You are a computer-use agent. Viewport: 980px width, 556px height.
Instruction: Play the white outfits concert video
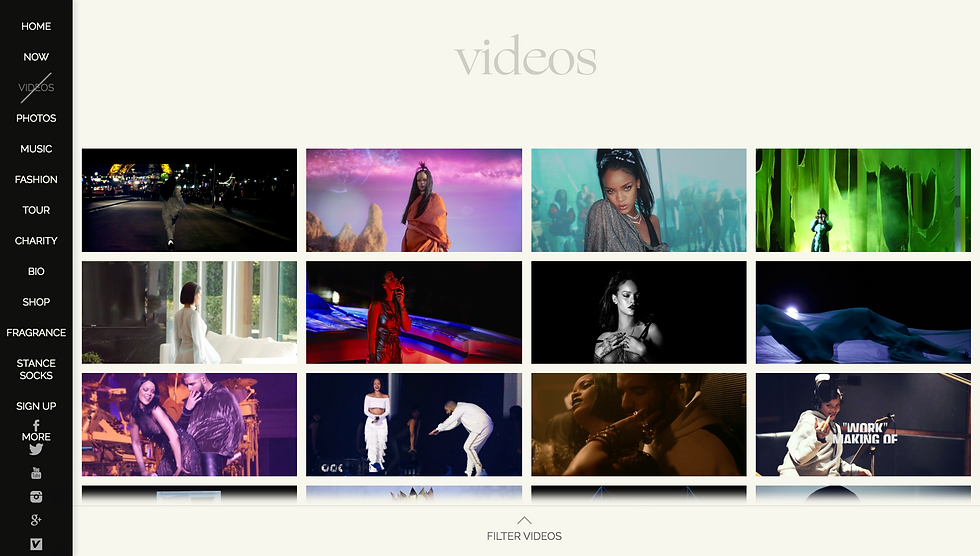click(414, 425)
